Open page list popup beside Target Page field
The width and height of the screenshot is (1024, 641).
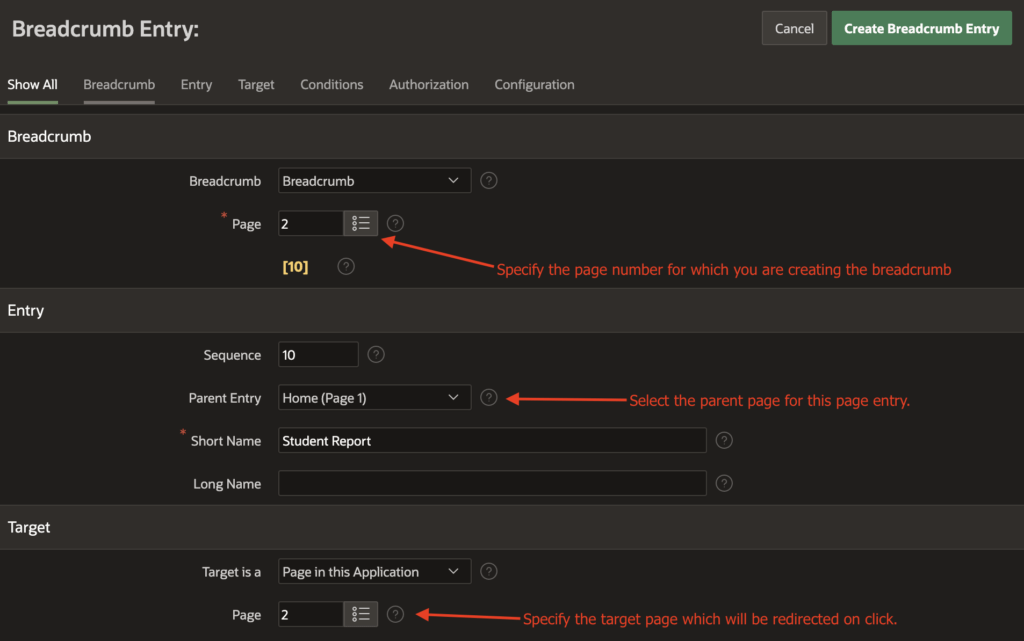point(360,614)
